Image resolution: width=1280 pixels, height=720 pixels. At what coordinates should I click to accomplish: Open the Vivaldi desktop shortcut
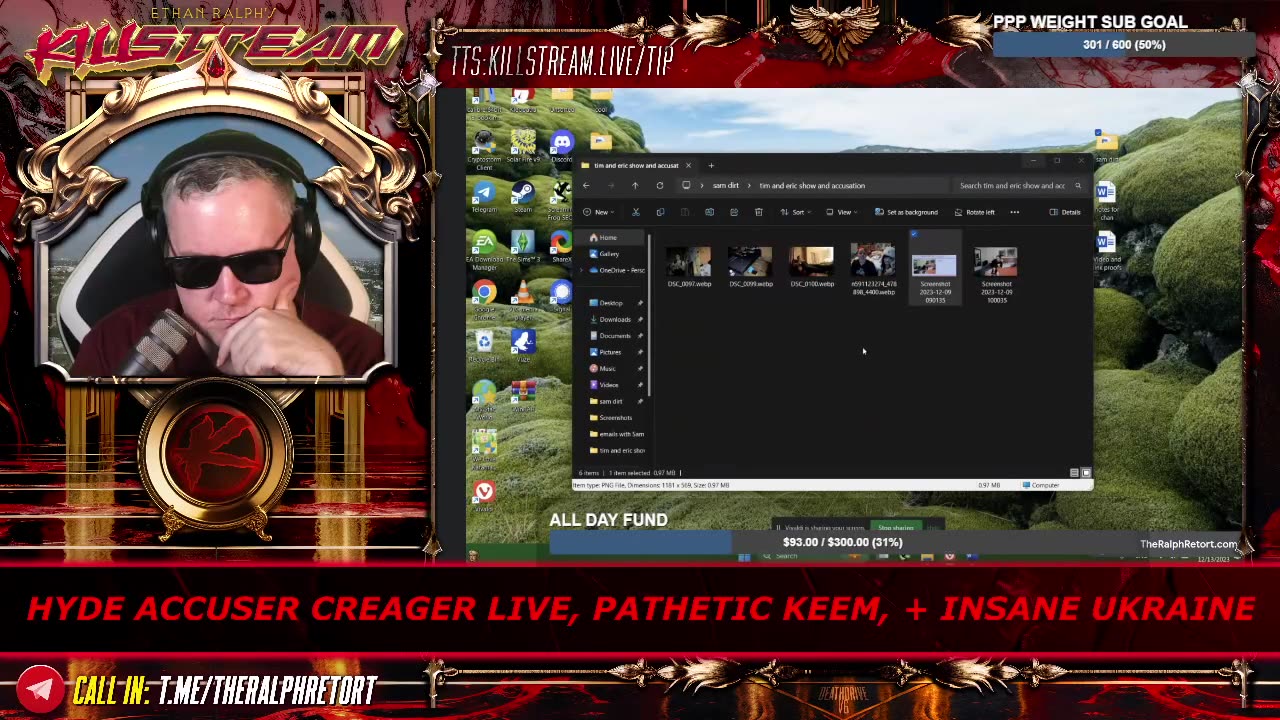pyautogui.click(x=484, y=494)
